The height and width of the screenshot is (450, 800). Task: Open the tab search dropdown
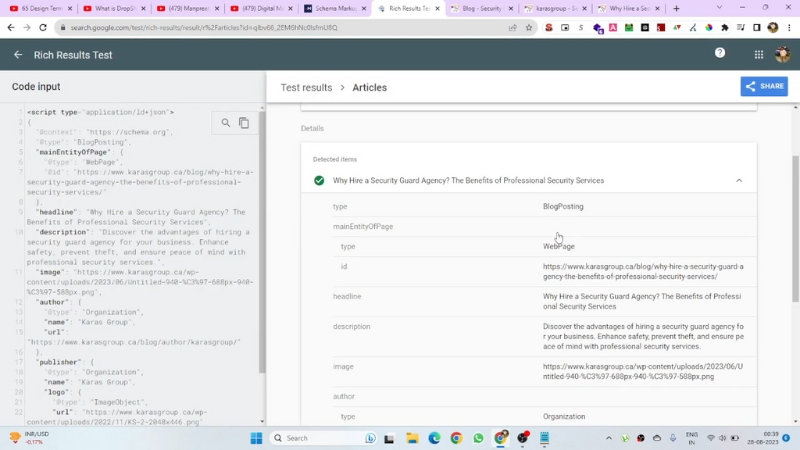pos(719,8)
